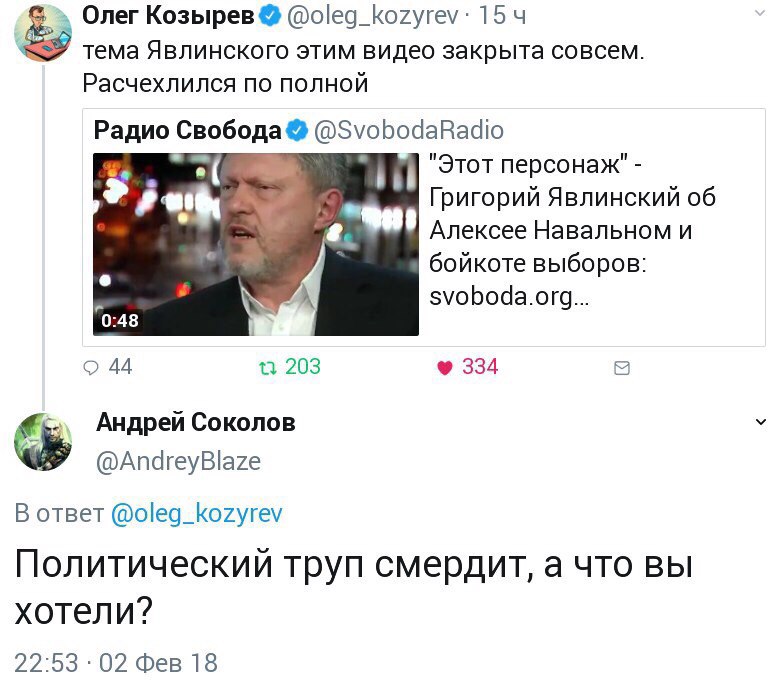Open the @oleg_kozyrev reply mention link
Image resolution: width=777 pixels, height=687 pixels.
pyautogui.click(x=197, y=514)
